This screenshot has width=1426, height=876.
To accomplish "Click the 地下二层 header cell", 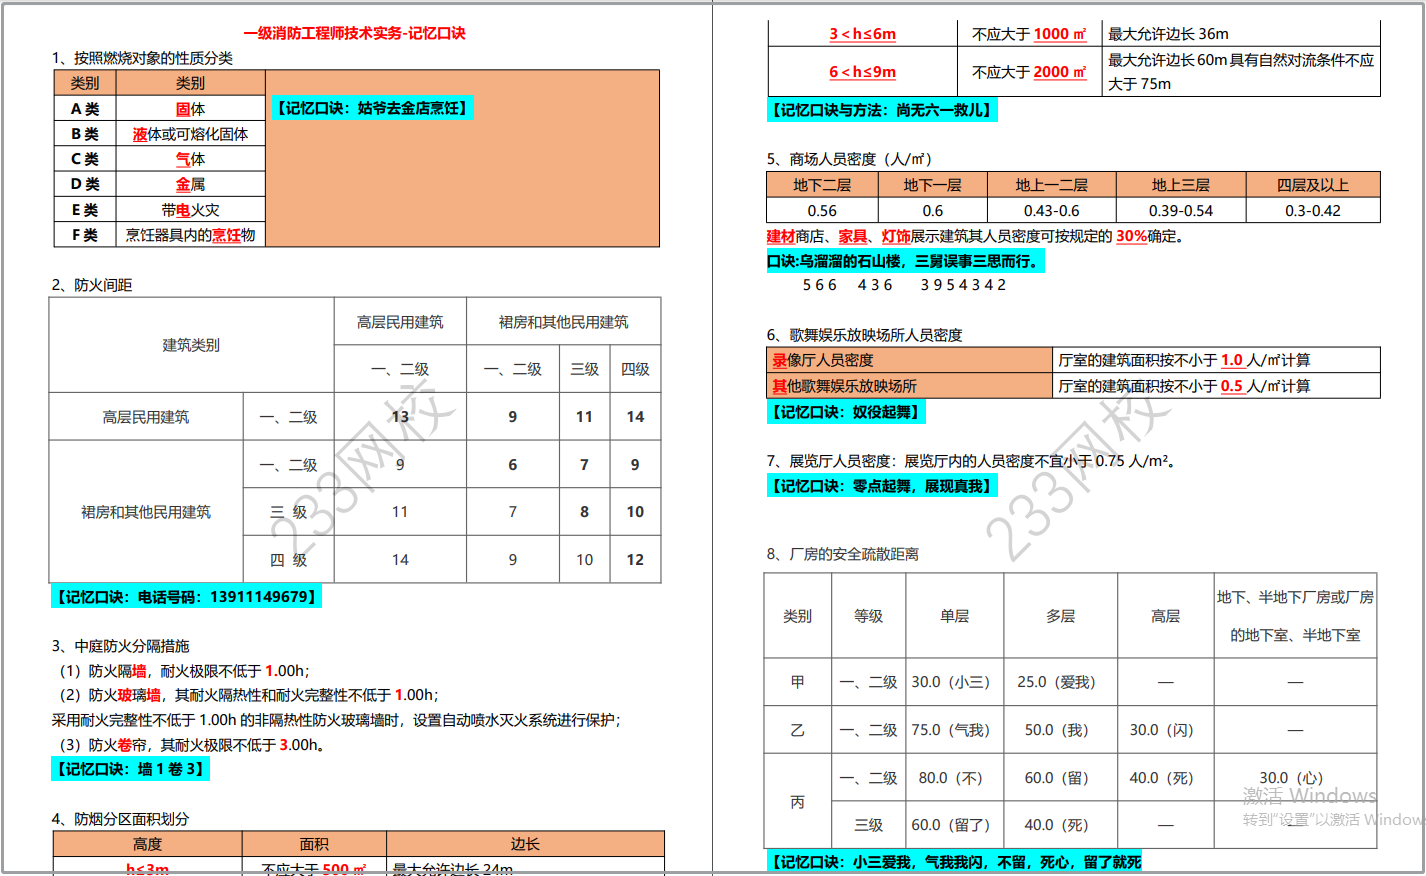I will click(x=822, y=185).
